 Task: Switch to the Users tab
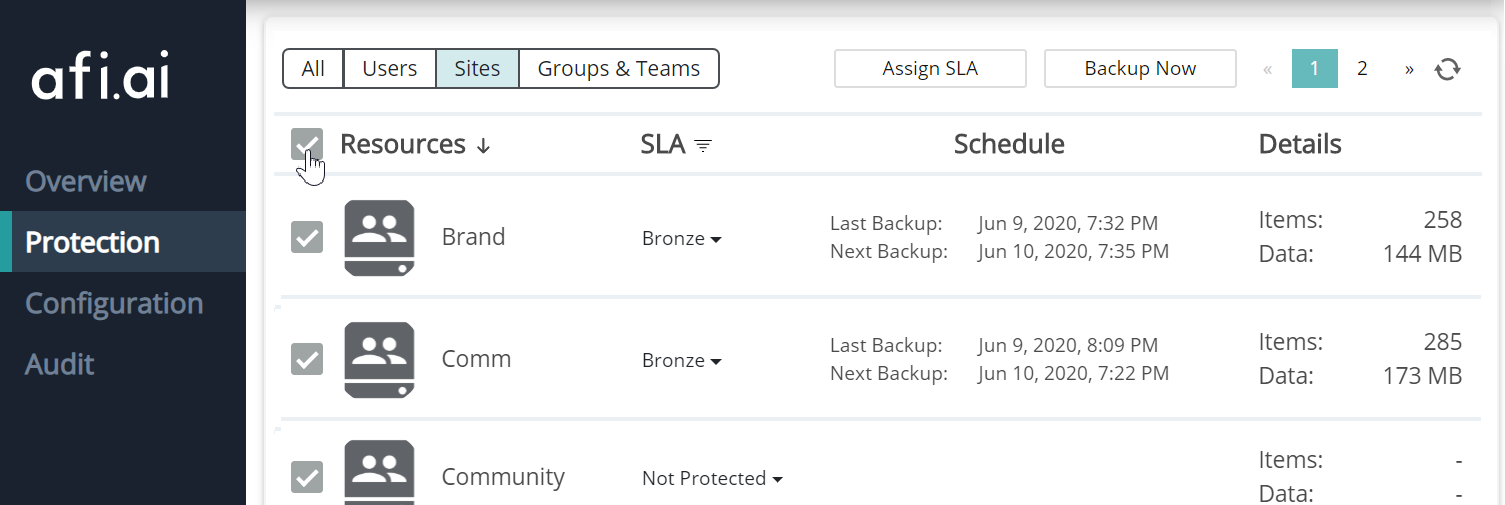pyautogui.click(x=389, y=69)
